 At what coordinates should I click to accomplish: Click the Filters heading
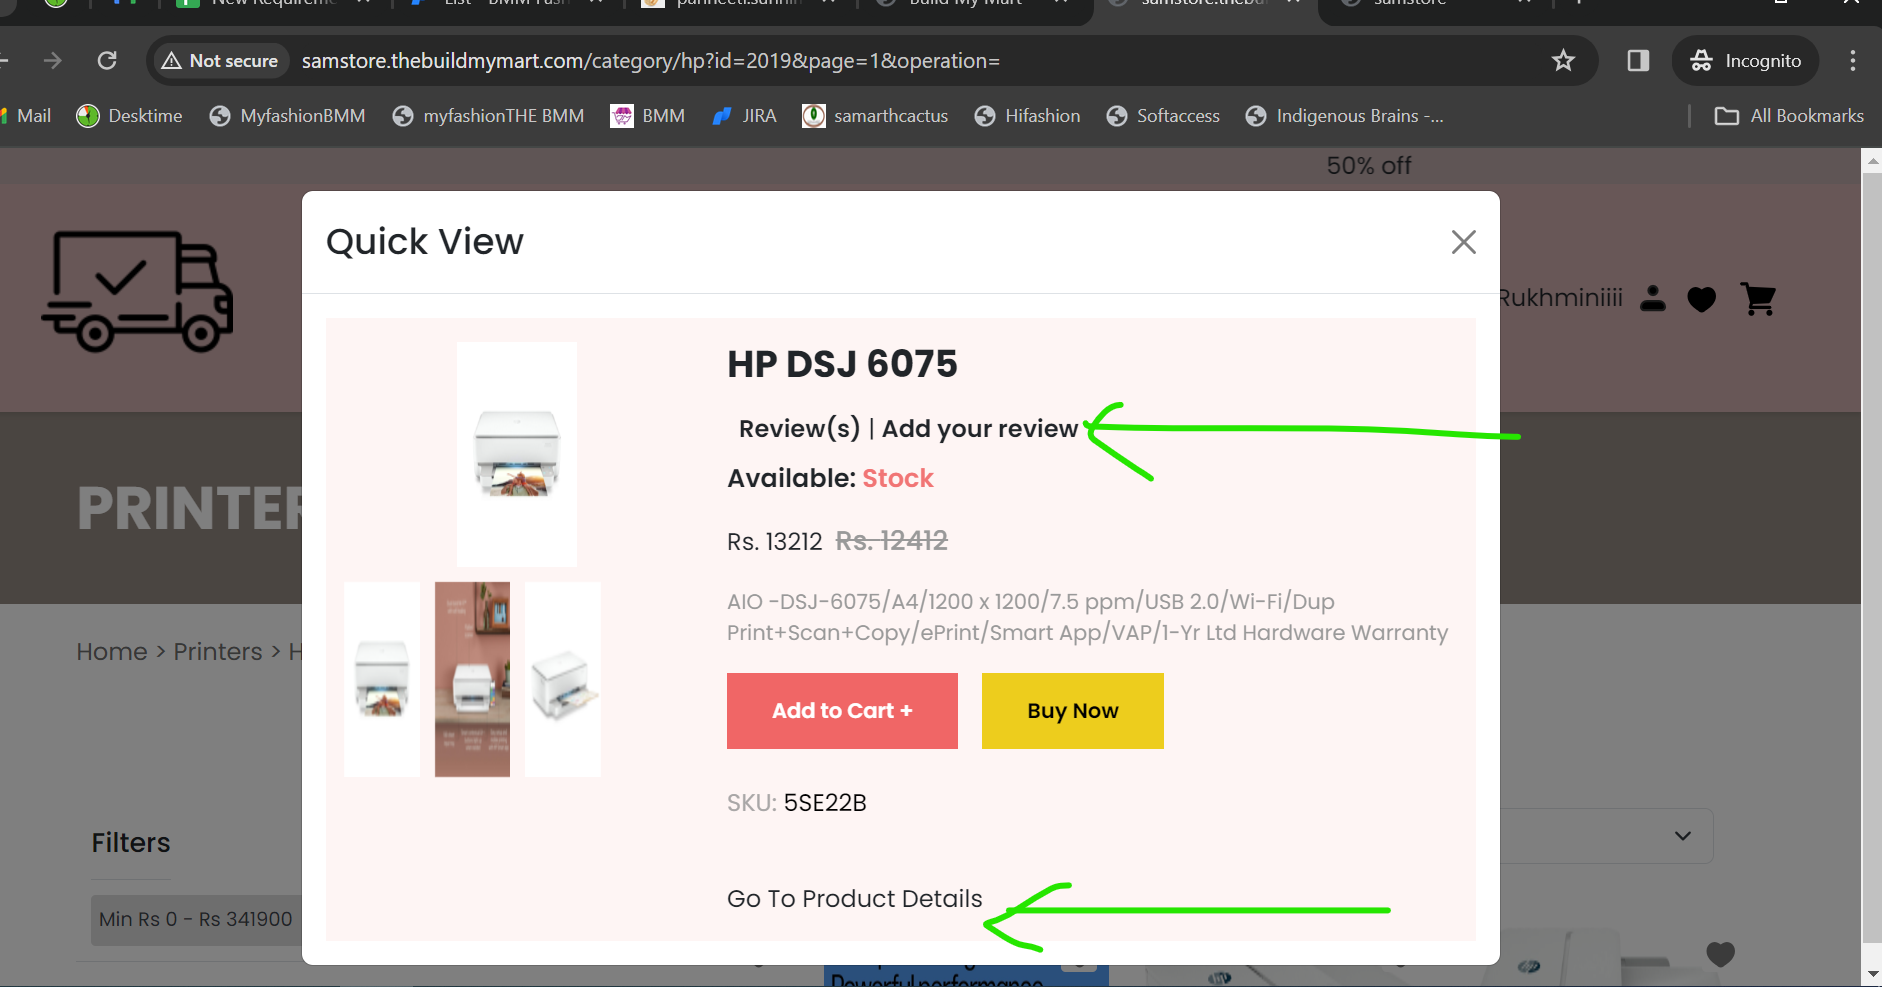tap(131, 843)
